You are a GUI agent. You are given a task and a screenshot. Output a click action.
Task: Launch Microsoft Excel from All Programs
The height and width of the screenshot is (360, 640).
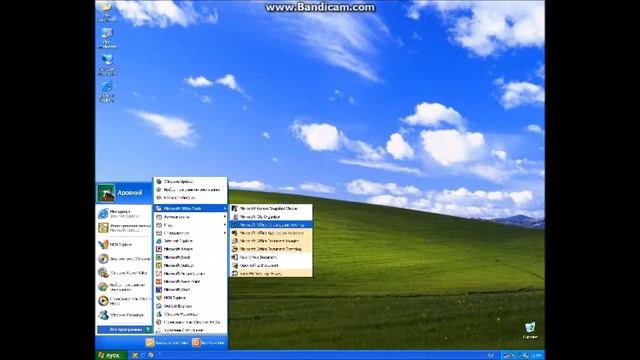191,257
